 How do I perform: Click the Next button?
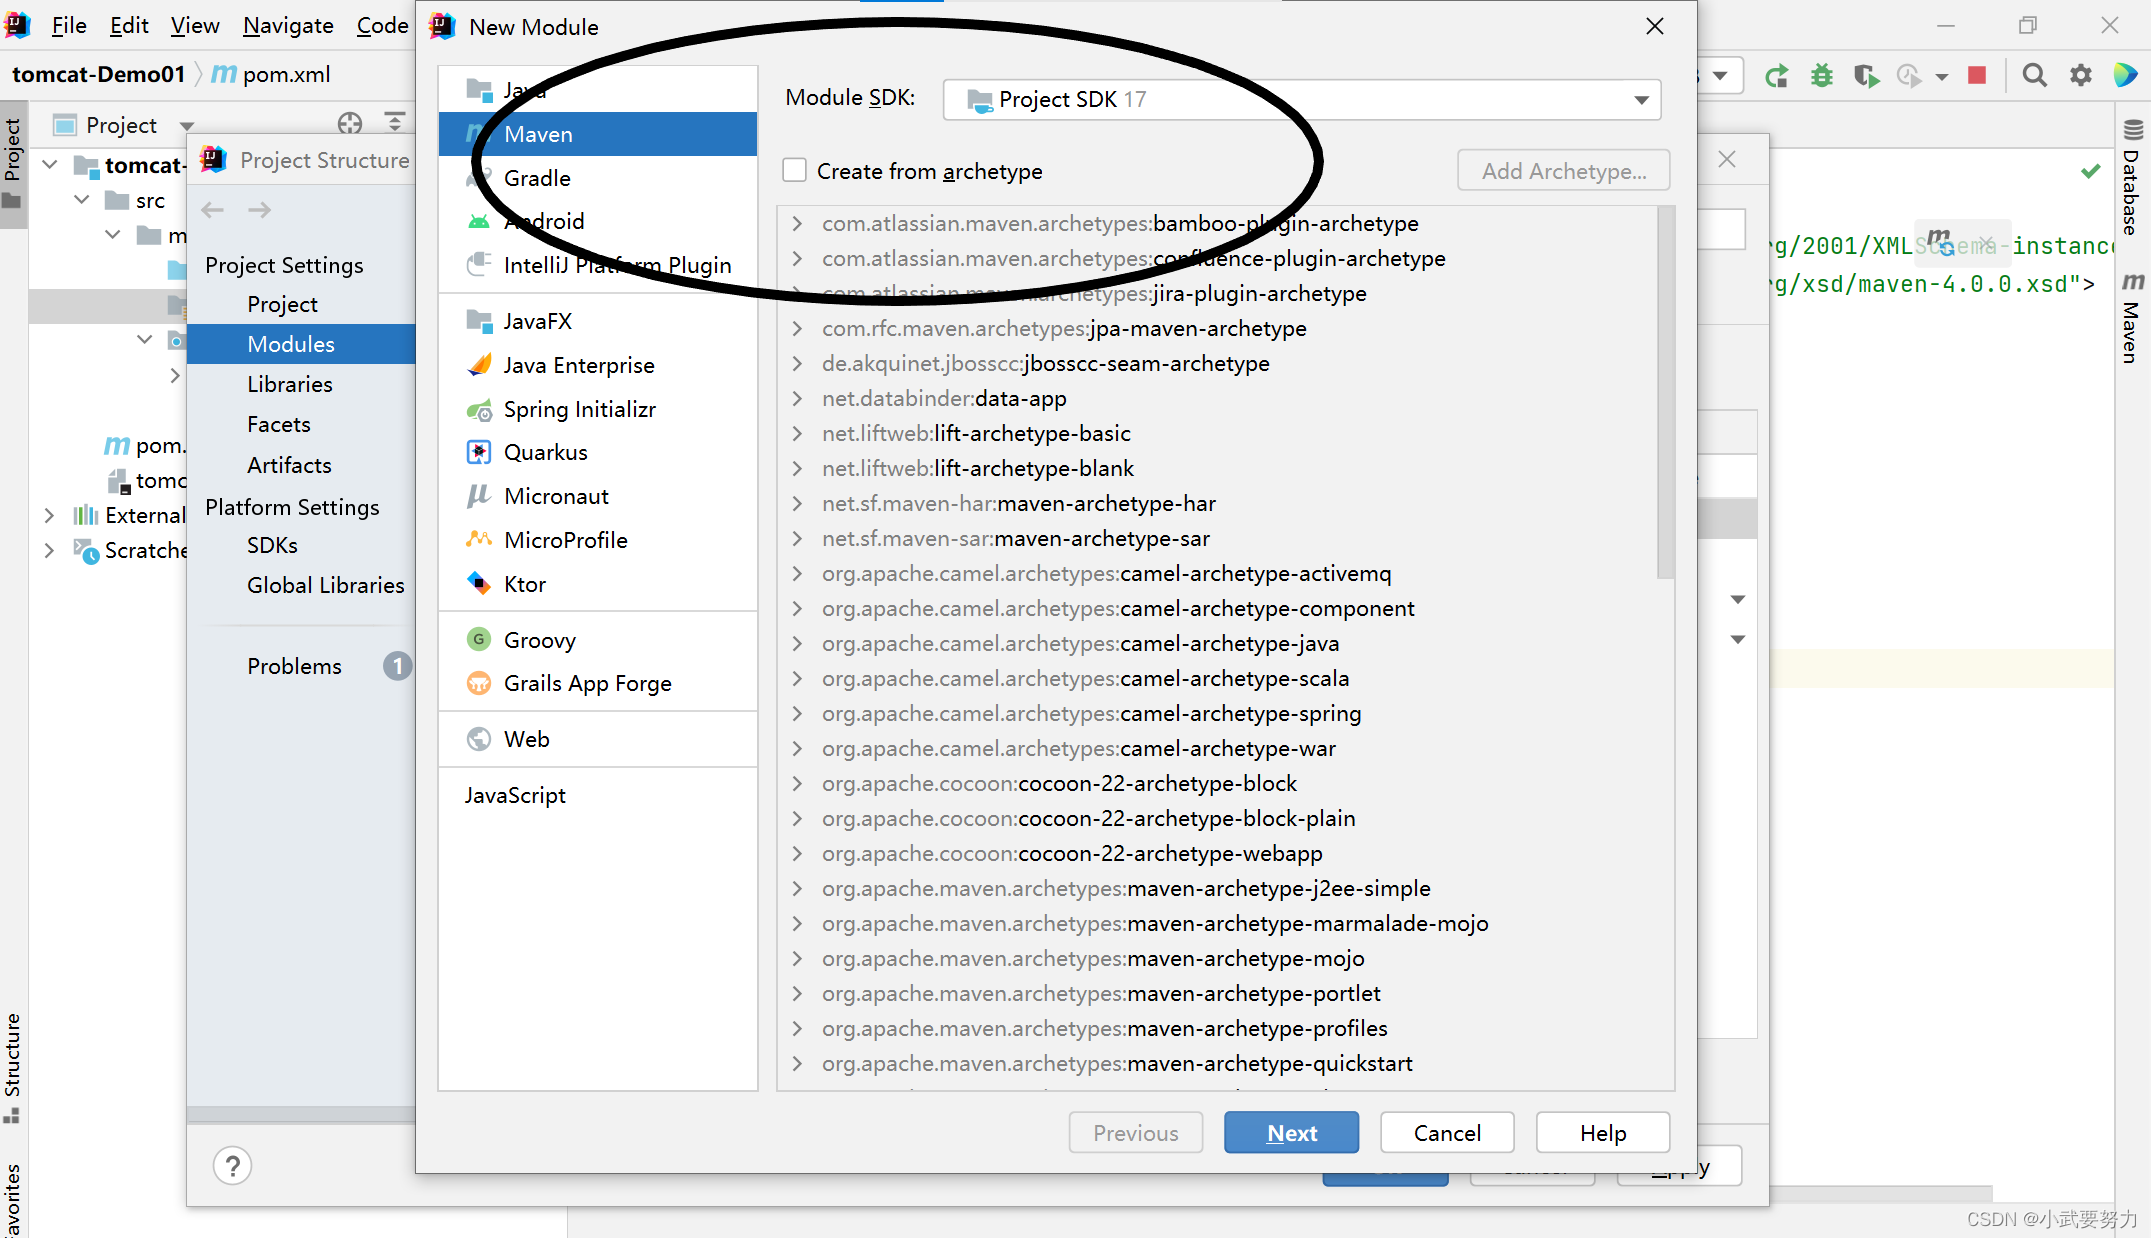1291,1133
